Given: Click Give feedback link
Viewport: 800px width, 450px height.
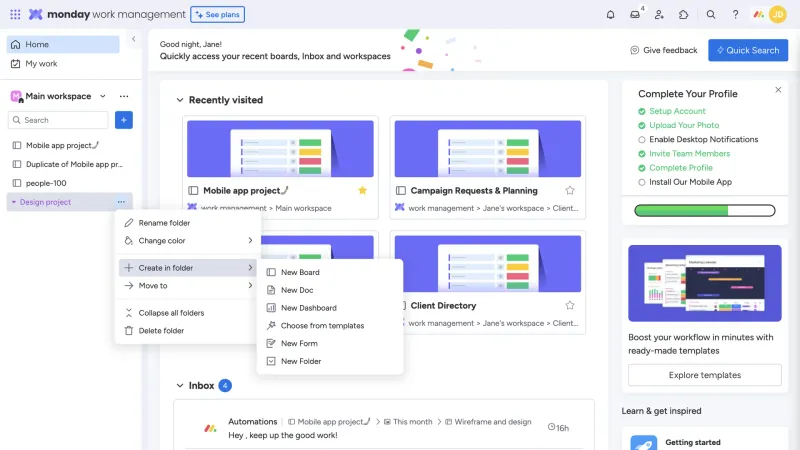Looking at the screenshot, I should (664, 50).
